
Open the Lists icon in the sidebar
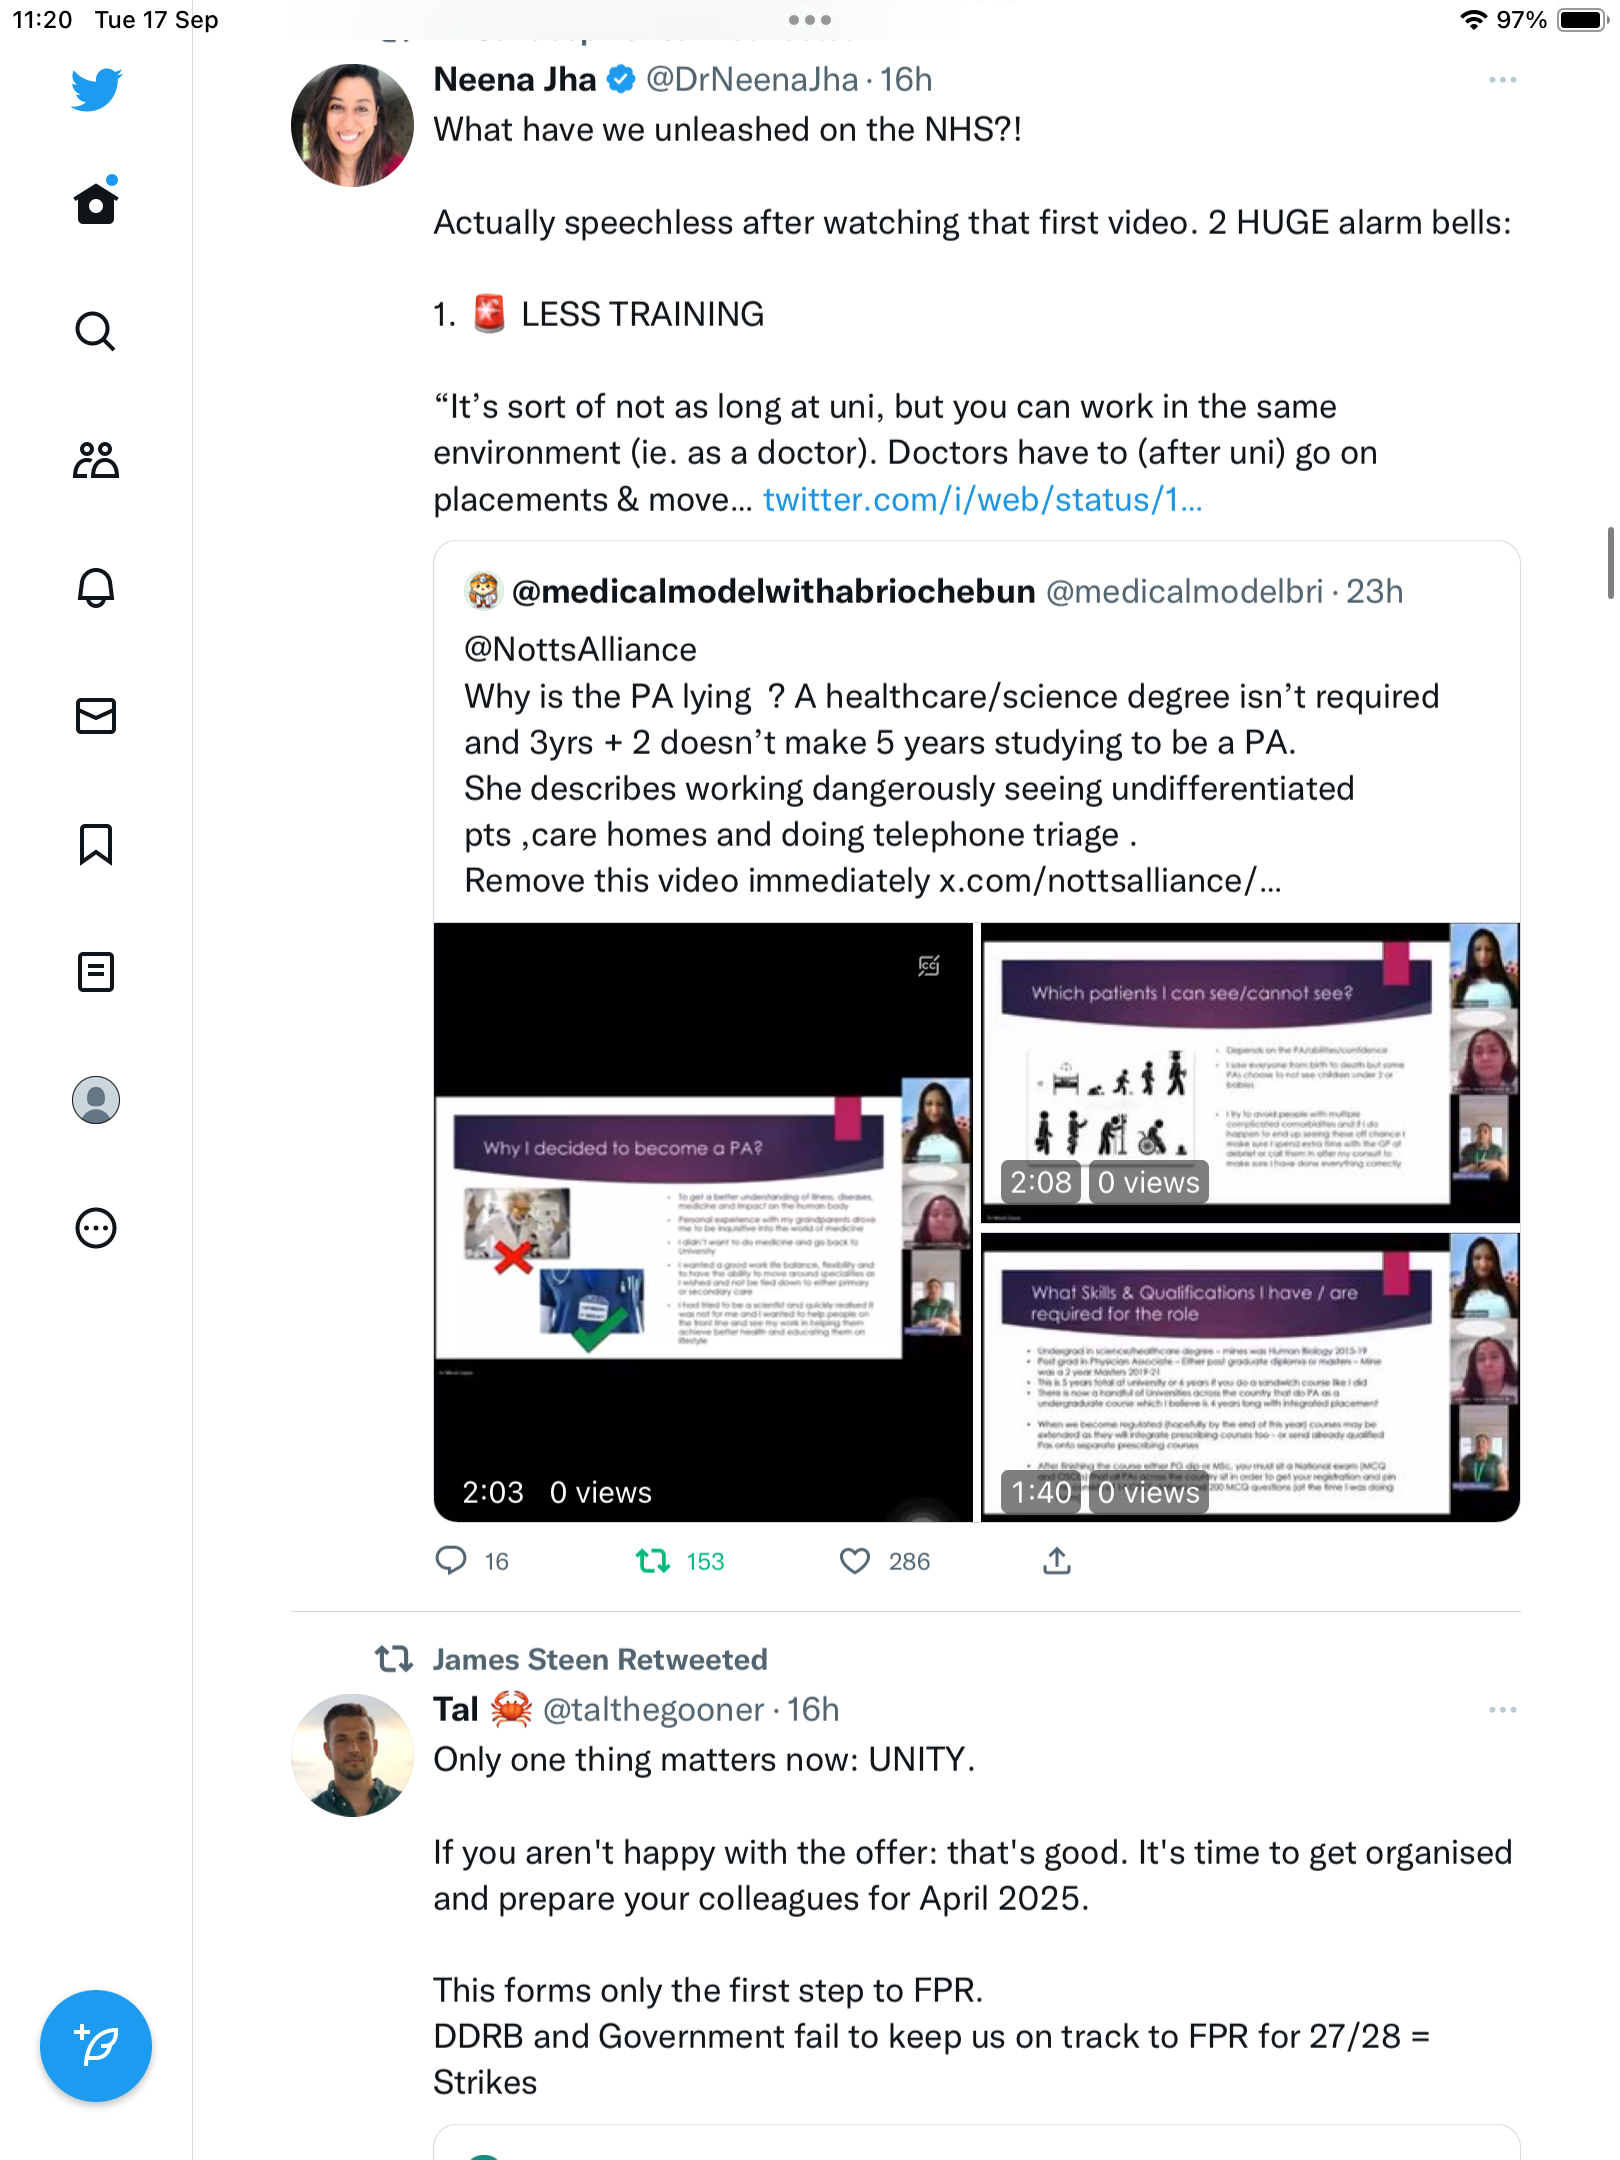point(96,972)
